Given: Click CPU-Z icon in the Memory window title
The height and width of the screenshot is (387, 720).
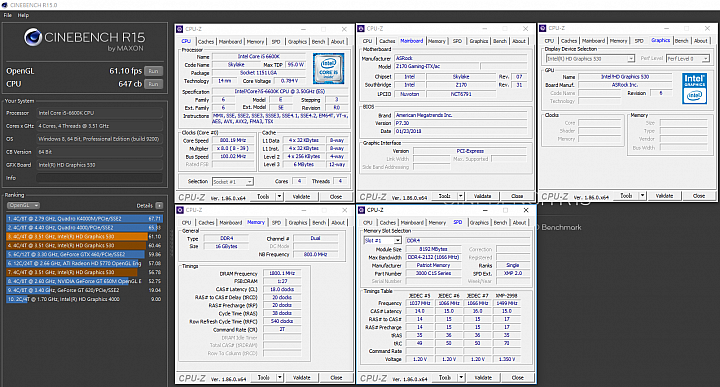Looking at the screenshot, I should tap(180, 210).
